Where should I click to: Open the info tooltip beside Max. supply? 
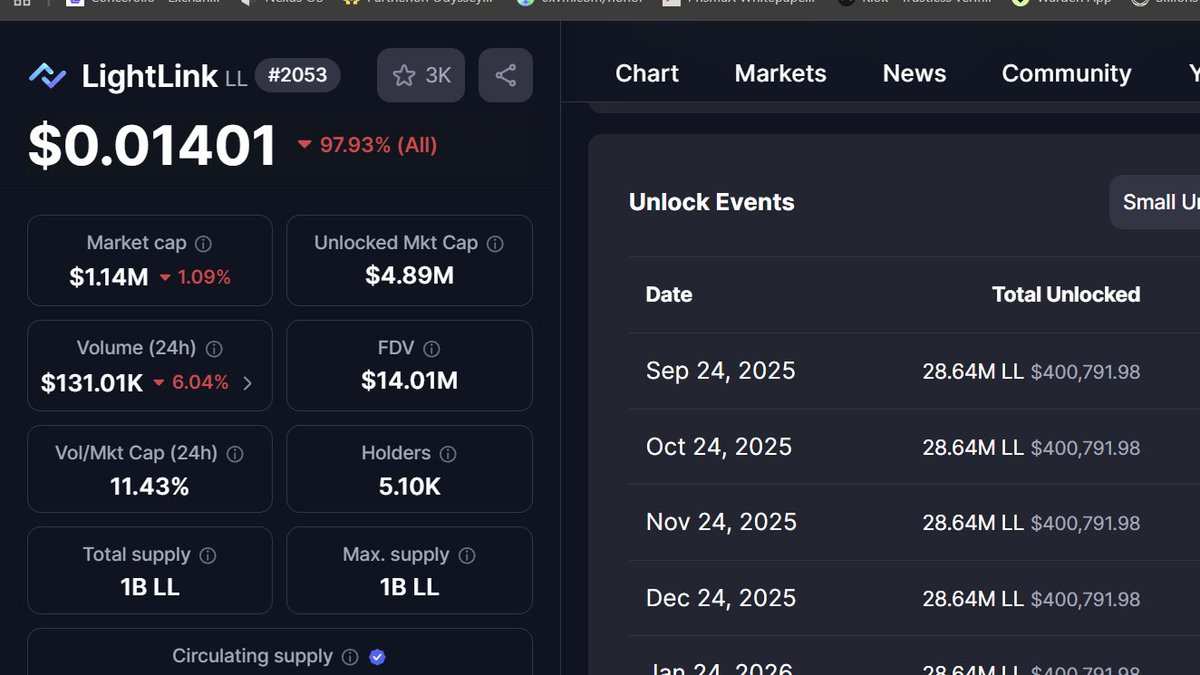467,555
